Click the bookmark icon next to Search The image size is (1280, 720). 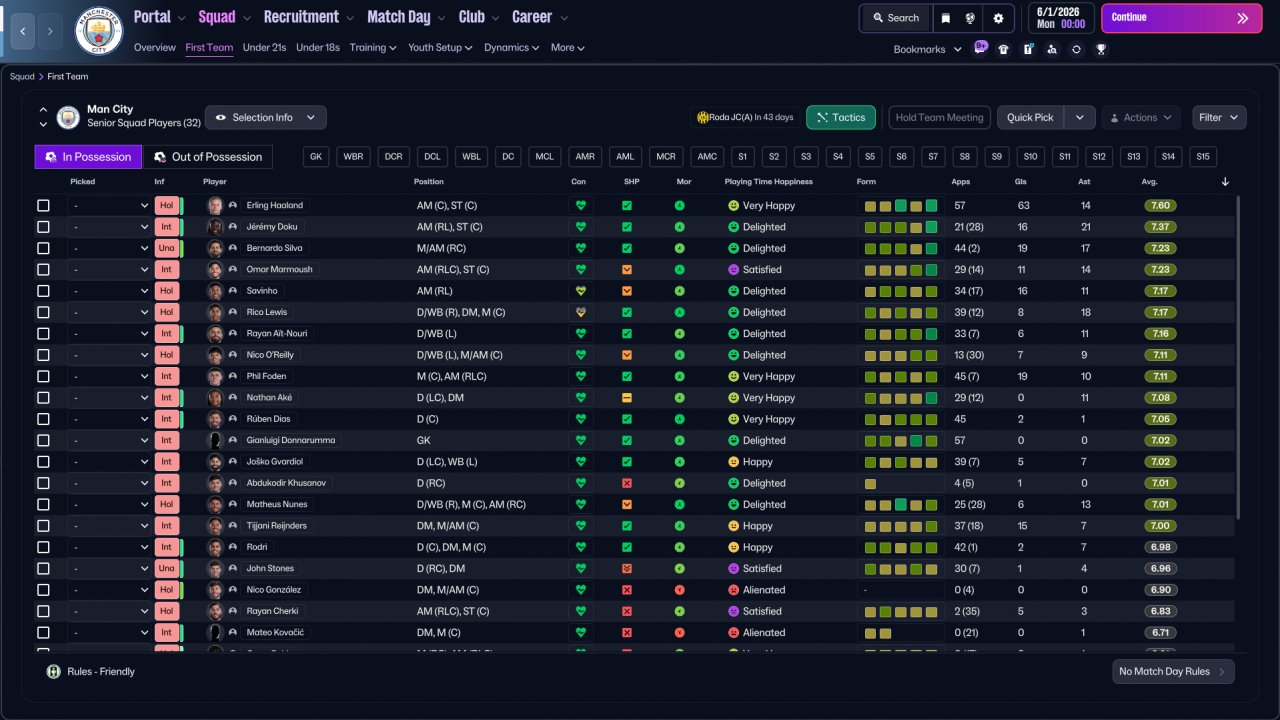[x=945, y=18]
